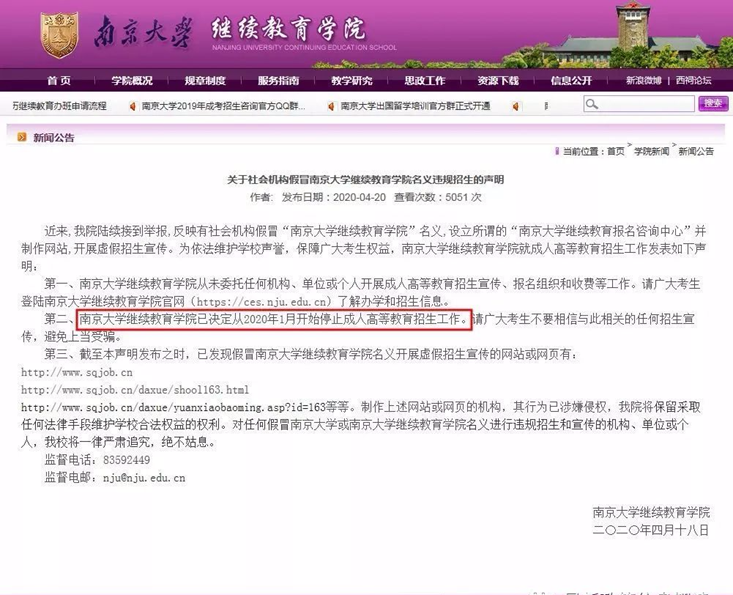Open 南京大学2019年成考招生咨询官方QQ群 notice
The height and width of the screenshot is (595, 733).
pyautogui.click(x=223, y=107)
